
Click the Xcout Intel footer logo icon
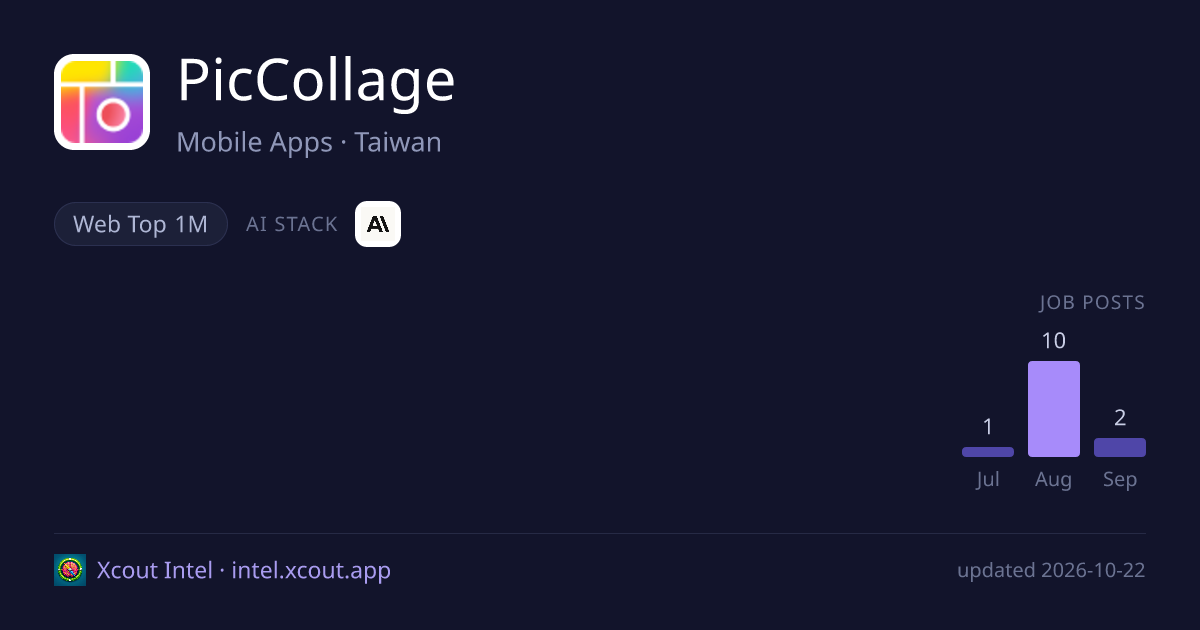point(70,570)
